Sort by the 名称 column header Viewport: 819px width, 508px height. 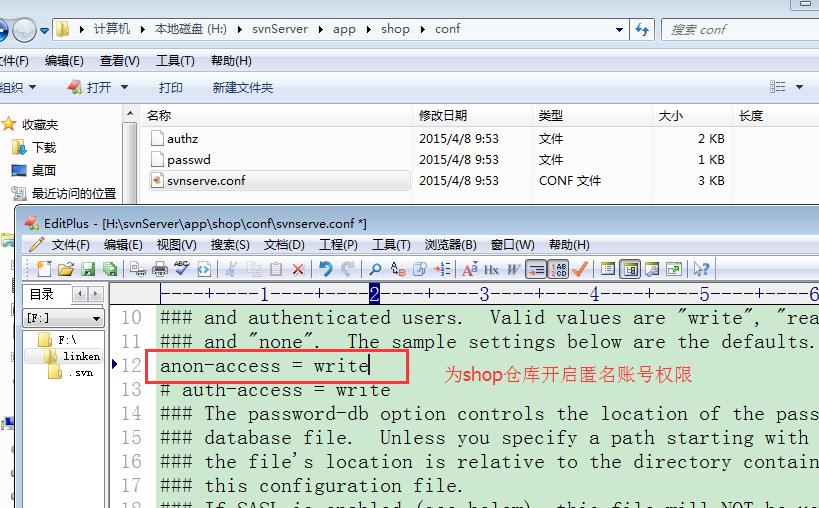pos(159,115)
